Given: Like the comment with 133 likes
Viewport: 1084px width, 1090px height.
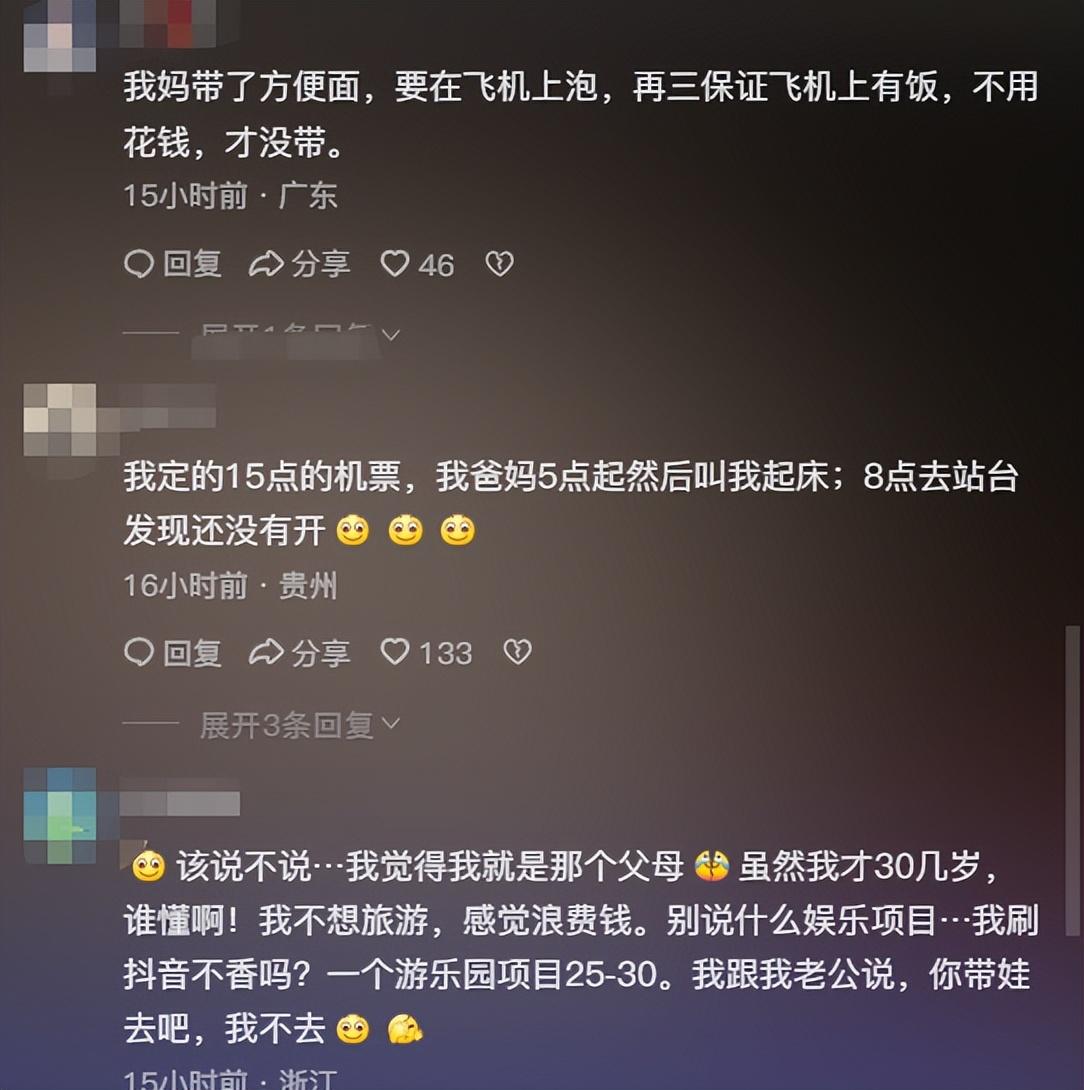Looking at the screenshot, I should click(395, 652).
